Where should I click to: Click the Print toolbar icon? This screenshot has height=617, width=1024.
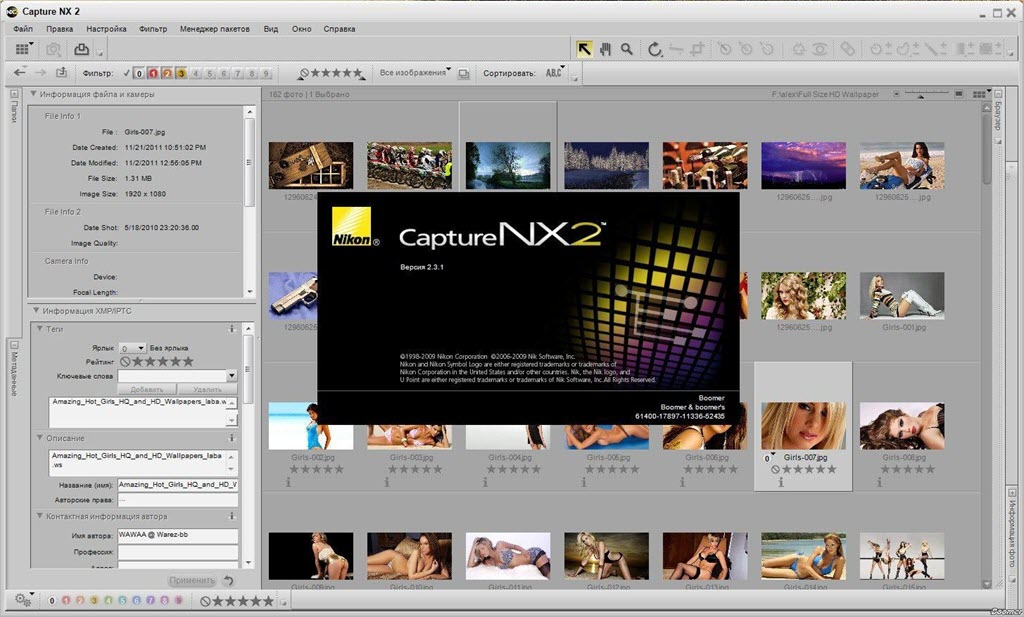pos(81,49)
